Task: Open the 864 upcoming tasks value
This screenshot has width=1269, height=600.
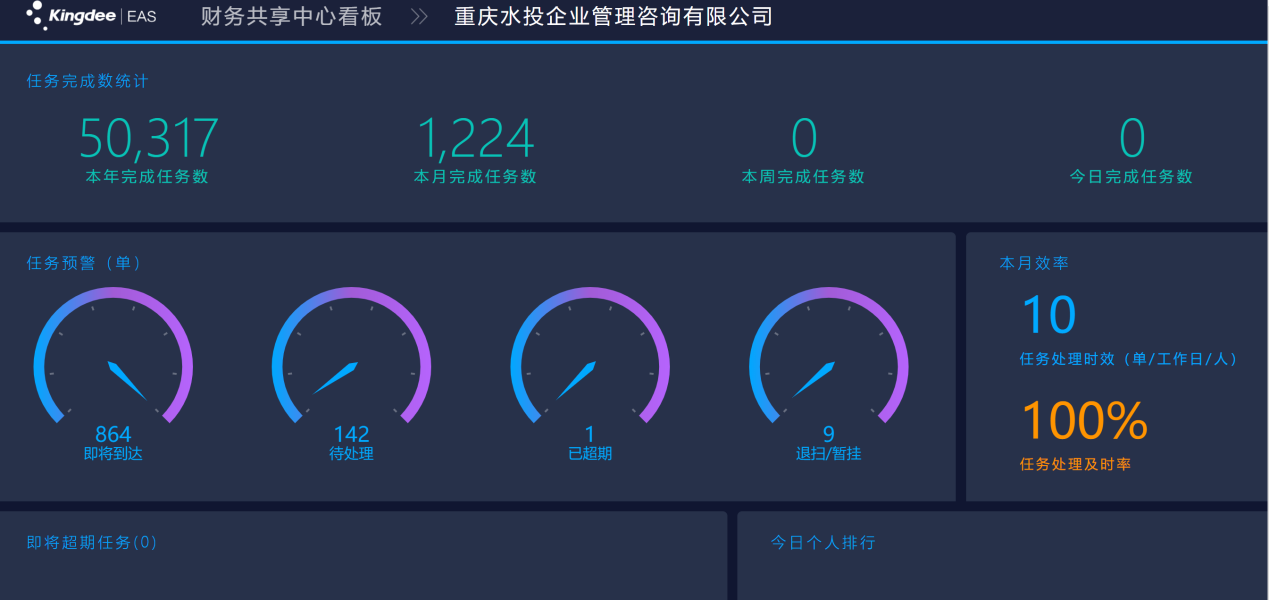Action: (x=113, y=434)
